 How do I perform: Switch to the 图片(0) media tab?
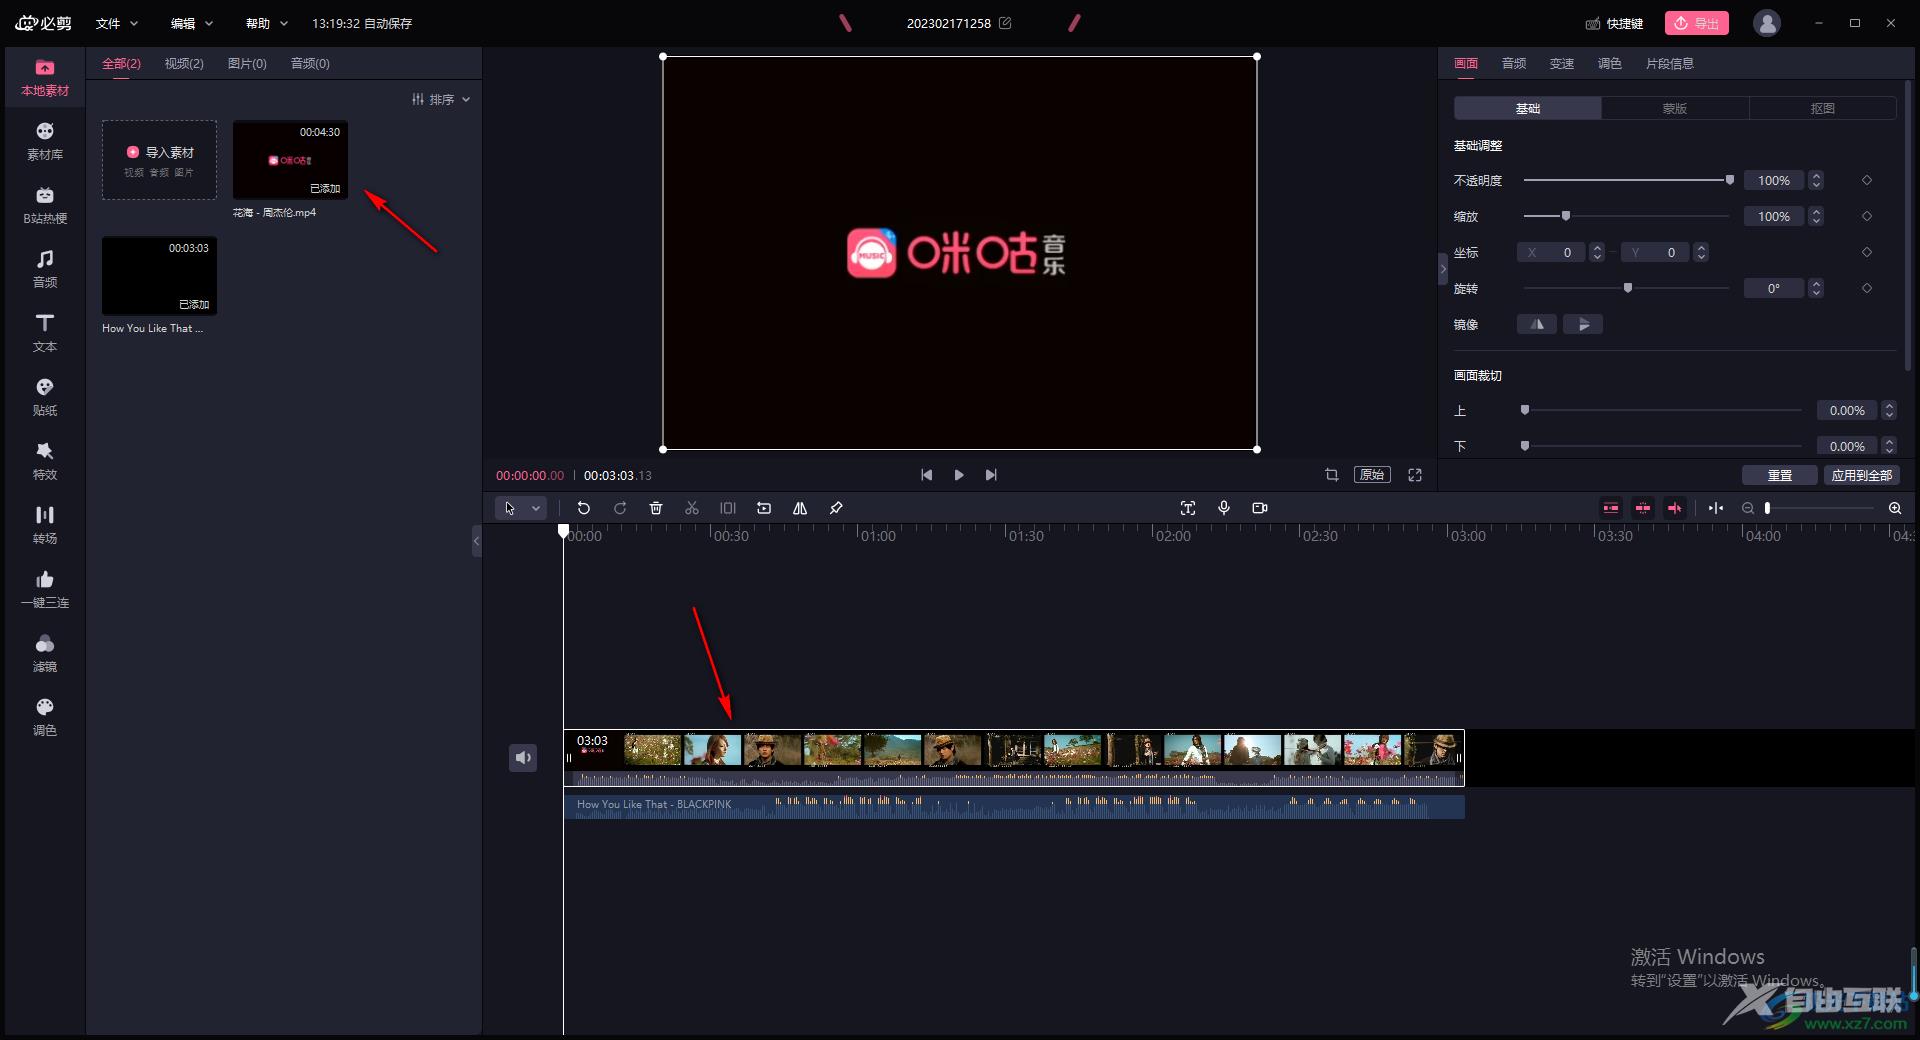[x=247, y=63]
